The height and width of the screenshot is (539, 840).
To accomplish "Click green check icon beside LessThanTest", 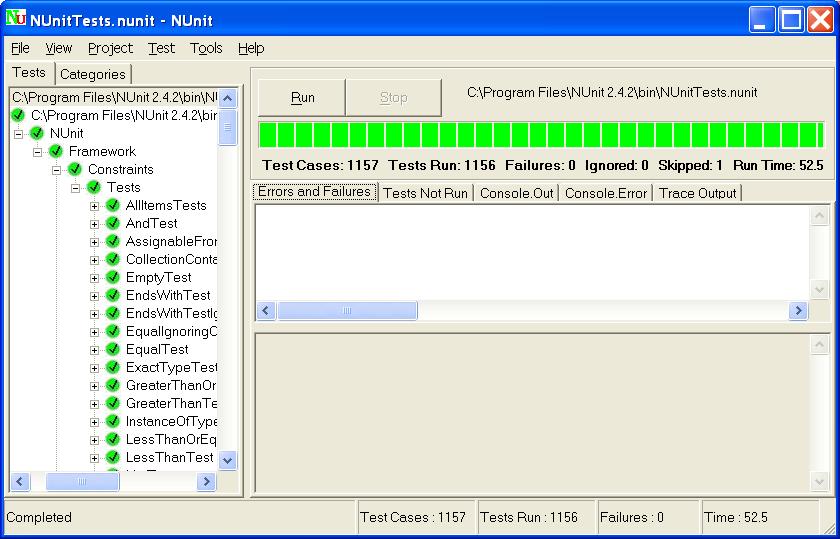I will click(x=112, y=457).
